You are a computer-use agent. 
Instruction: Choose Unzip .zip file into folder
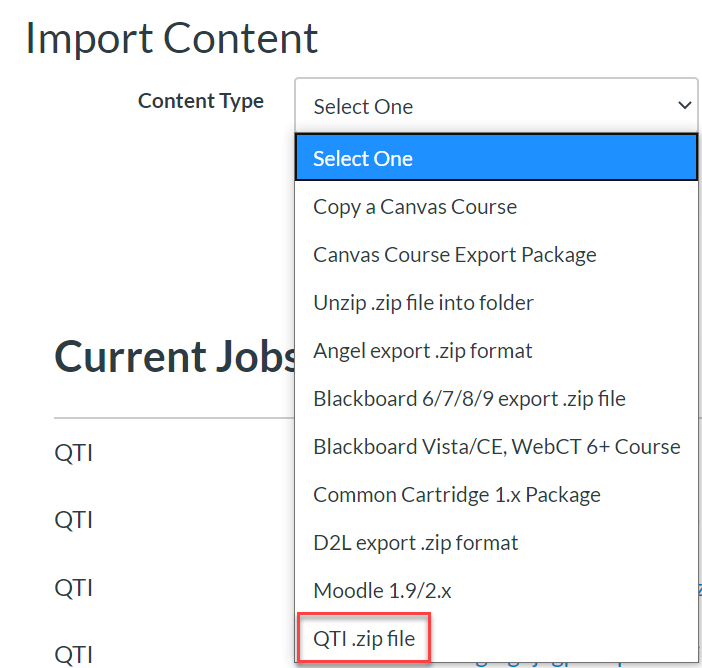click(x=423, y=303)
